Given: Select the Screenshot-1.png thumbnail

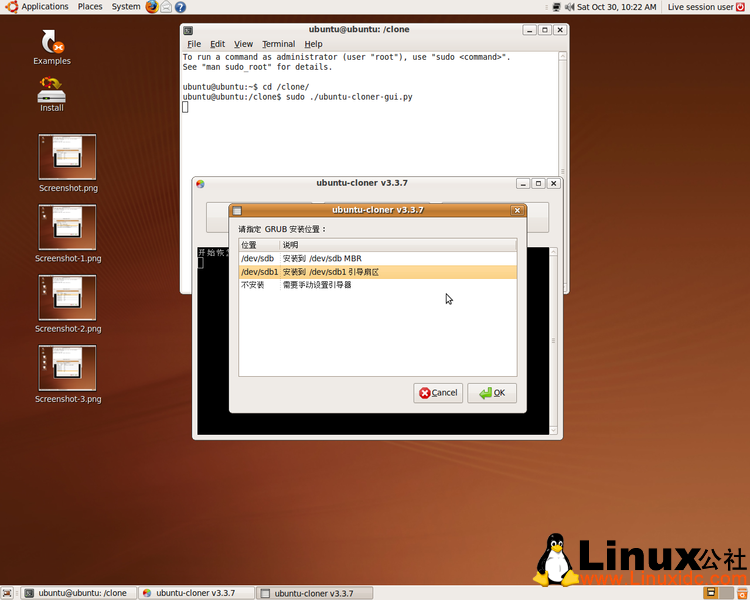Looking at the screenshot, I should point(67,227).
